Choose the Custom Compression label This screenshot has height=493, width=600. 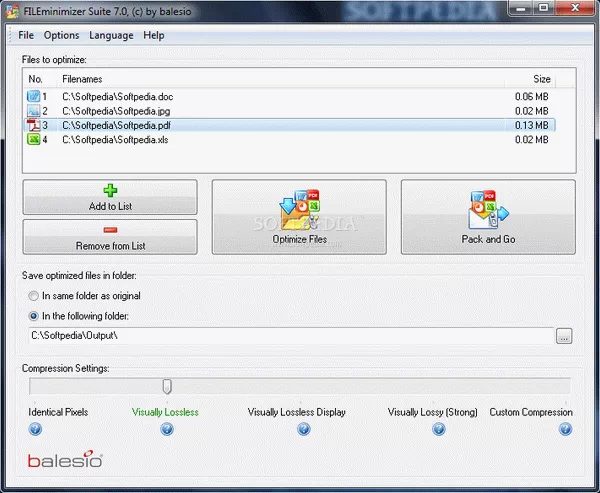(x=531, y=412)
